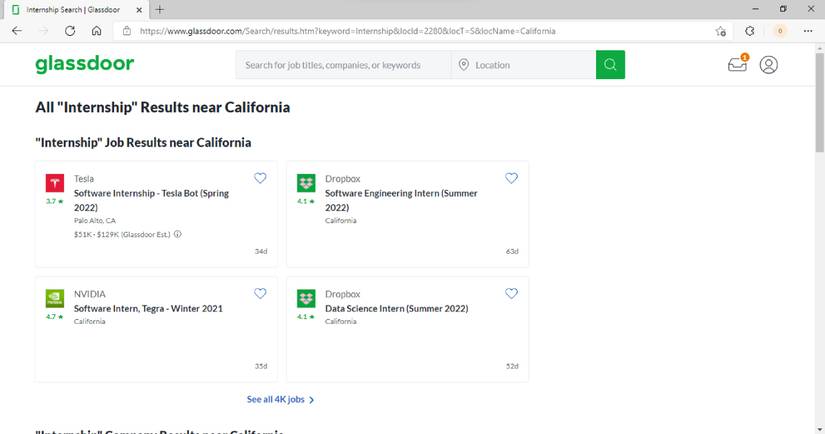
Task: Click the NVIDIA company name
Action: [x=89, y=294]
